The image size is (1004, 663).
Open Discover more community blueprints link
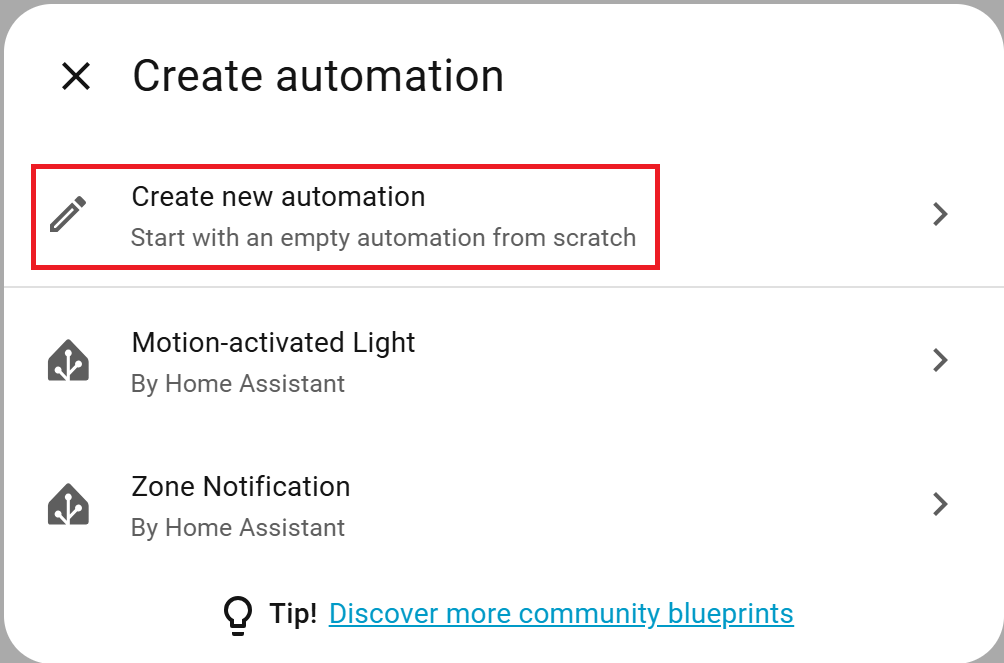560,613
